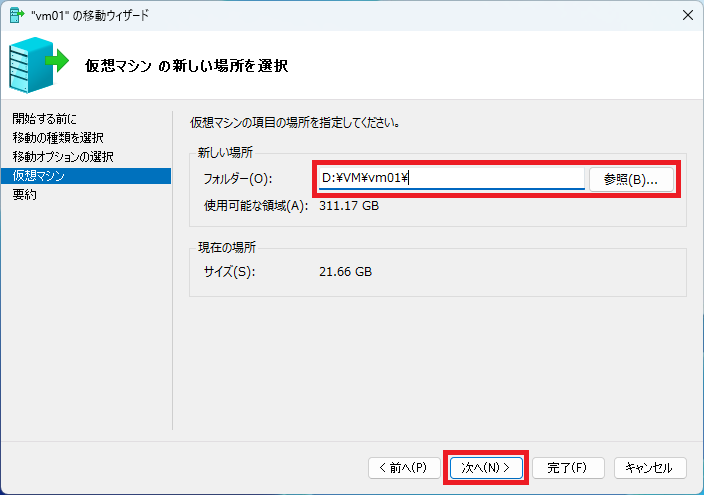Screen dimensions: 704x495
Task: Click the 21.66 GB size value
Action: (346, 272)
